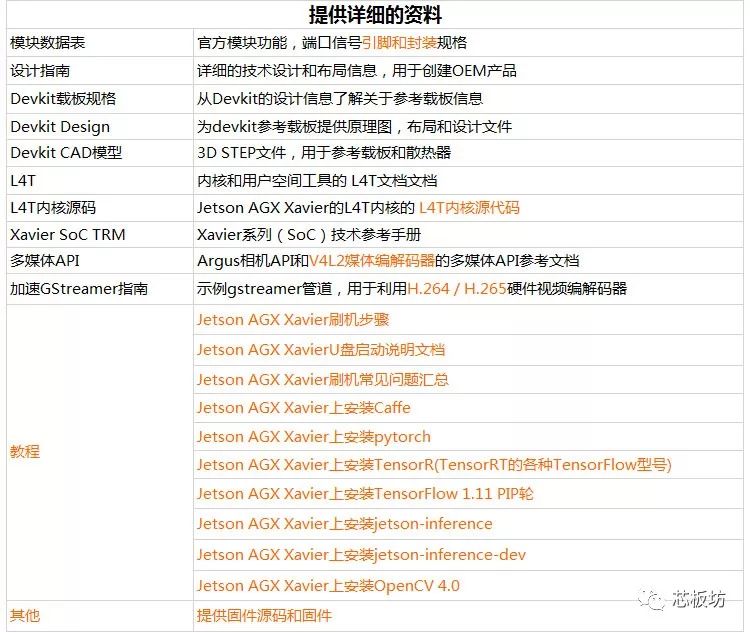The height and width of the screenshot is (632, 750).
Task: Open Jetson AGX Xavier刷机常见问题汇总 link
Action: coord(322,380)
